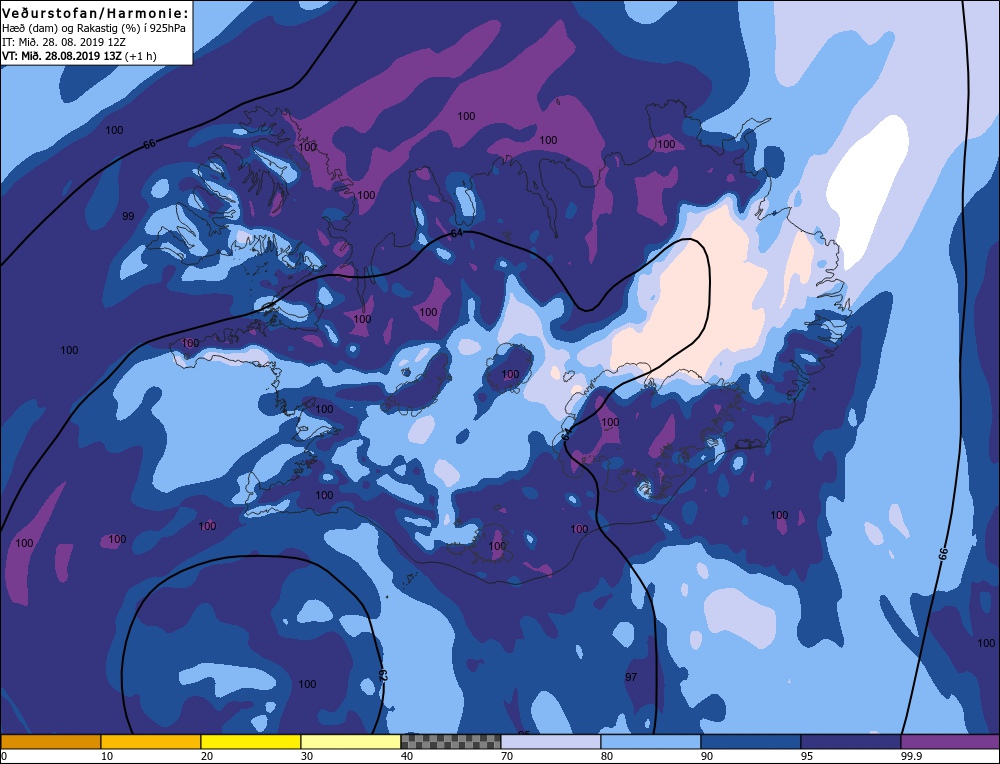Click the '97' humidity value on the map
Viewport: 1000px width, 764px height.
pyautogui.click(x=631, y=677)
